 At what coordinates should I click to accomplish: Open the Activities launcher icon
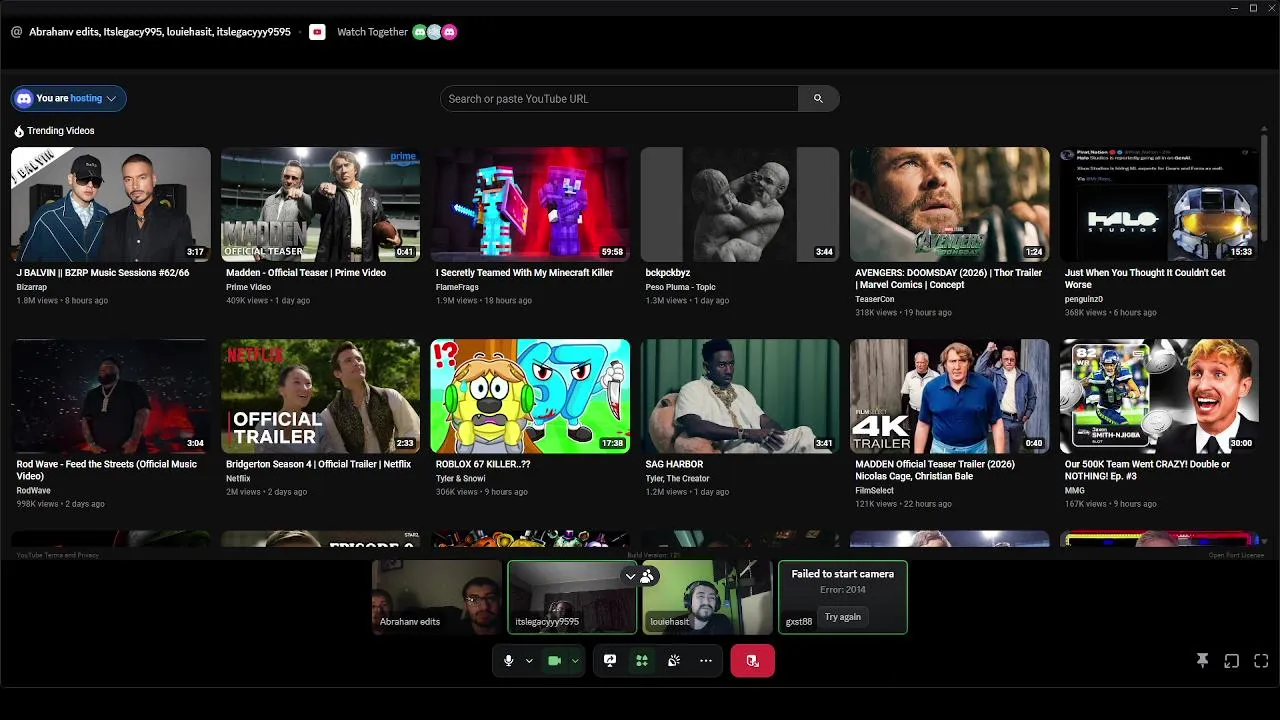(642, 661)
